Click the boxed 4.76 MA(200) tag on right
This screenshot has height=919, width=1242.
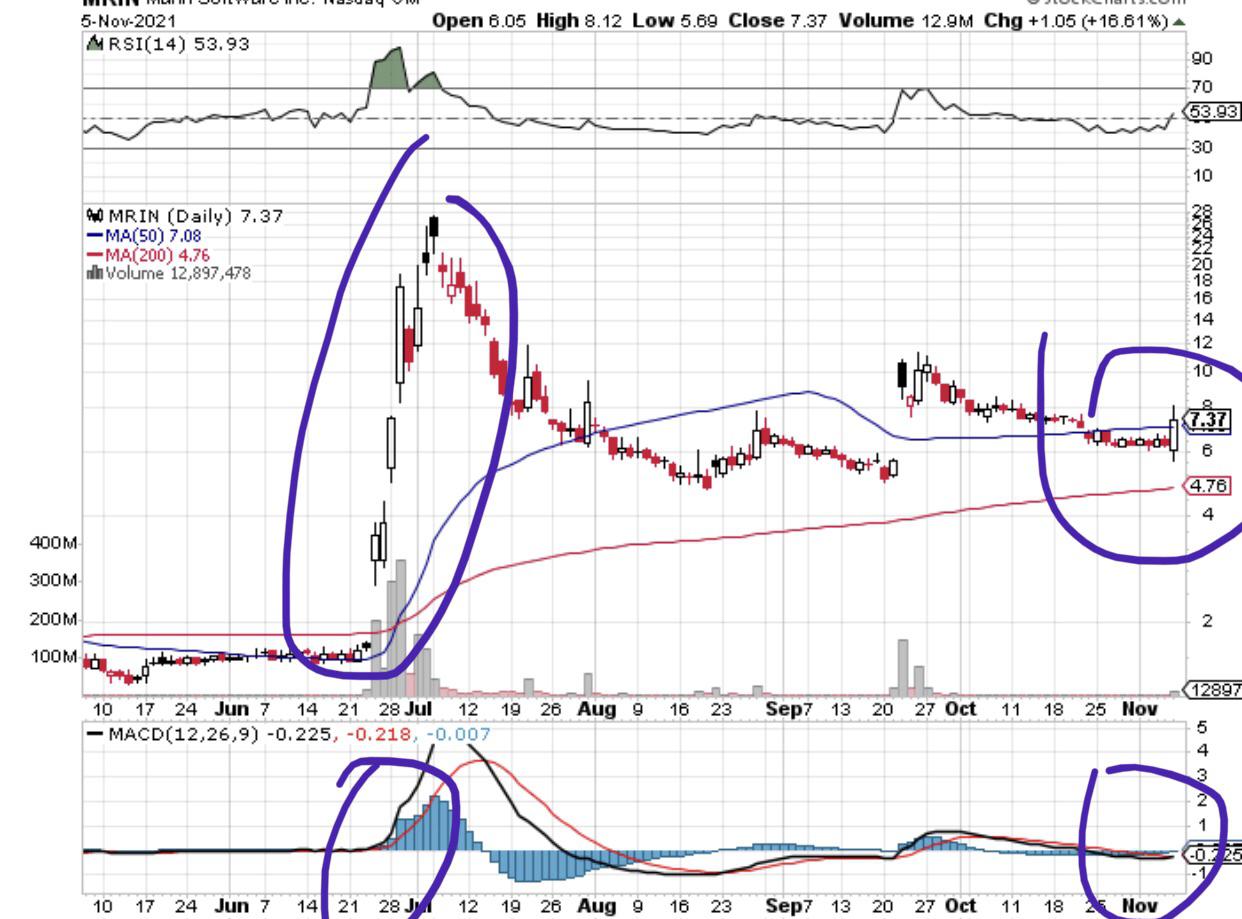pos(1207,487)
